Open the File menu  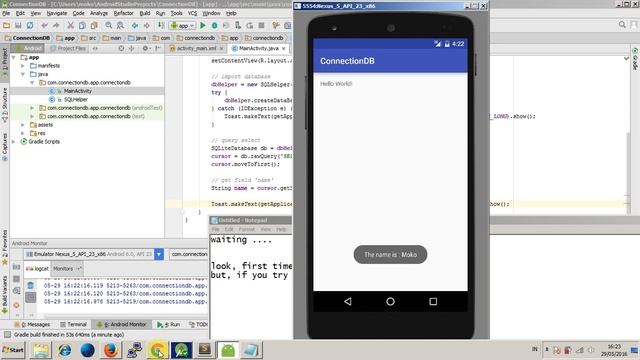click(x=6, y=13)
